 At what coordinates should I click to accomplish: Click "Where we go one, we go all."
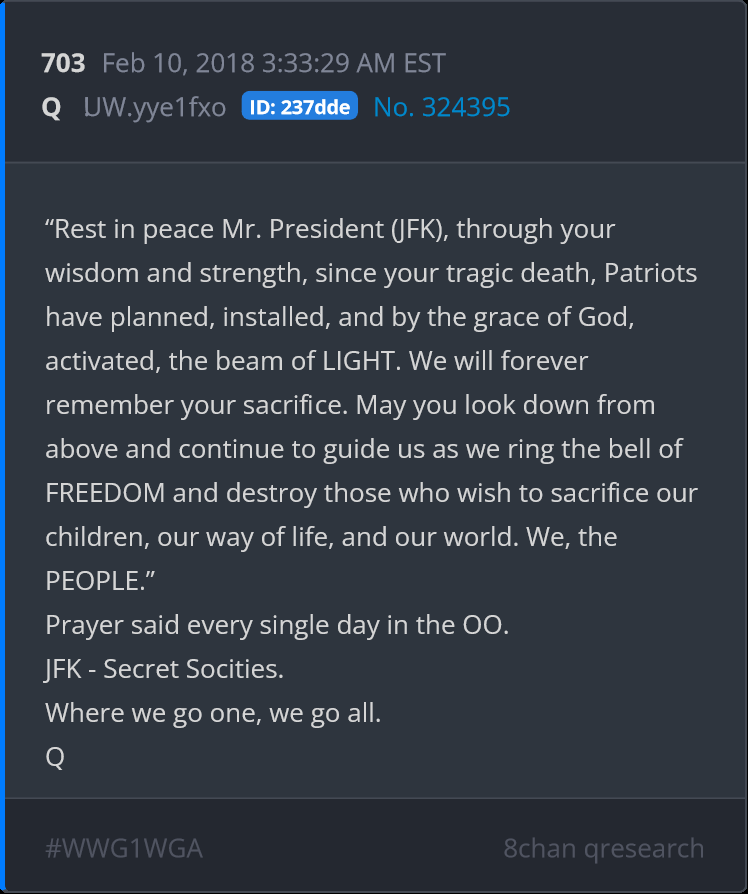213,714
